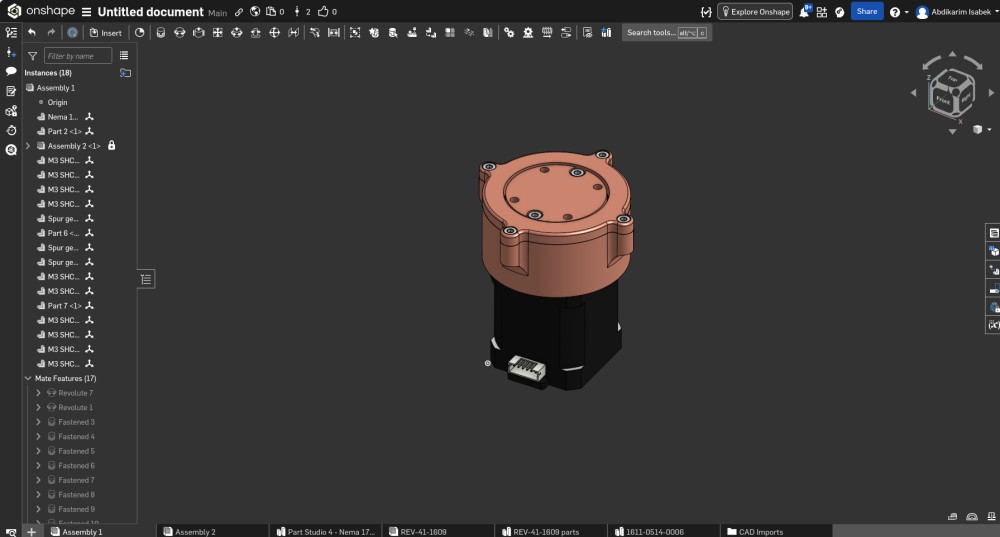Viewport: 1000px width, 537px height.
Task: Click the Redo arrow icon
Action: click(x=51, y=33)
